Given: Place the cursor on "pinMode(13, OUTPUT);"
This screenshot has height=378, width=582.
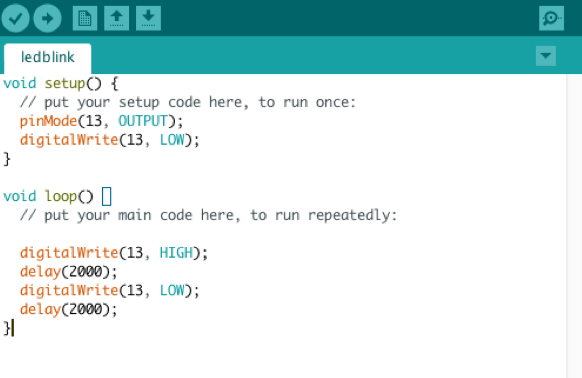Looking at the screenshot, I should [101, 121].
